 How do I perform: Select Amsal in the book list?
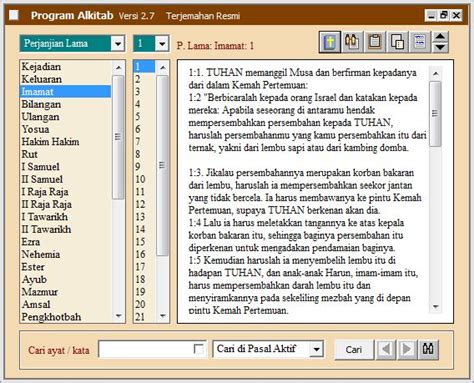click(65, 304)
